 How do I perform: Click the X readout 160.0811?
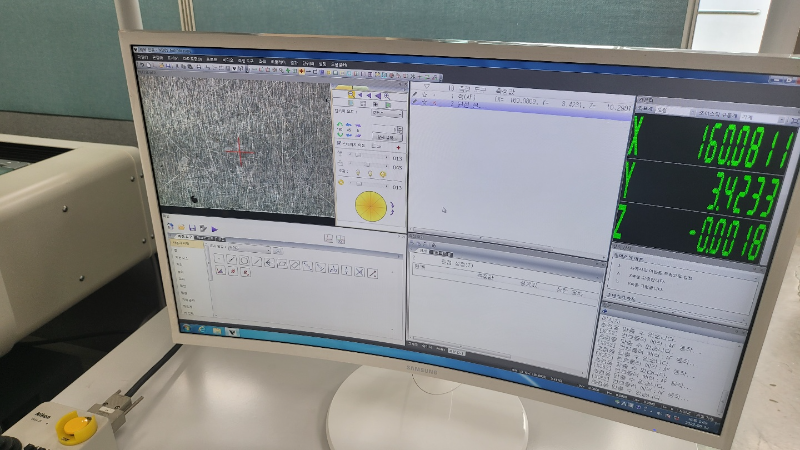click(746, 148)
